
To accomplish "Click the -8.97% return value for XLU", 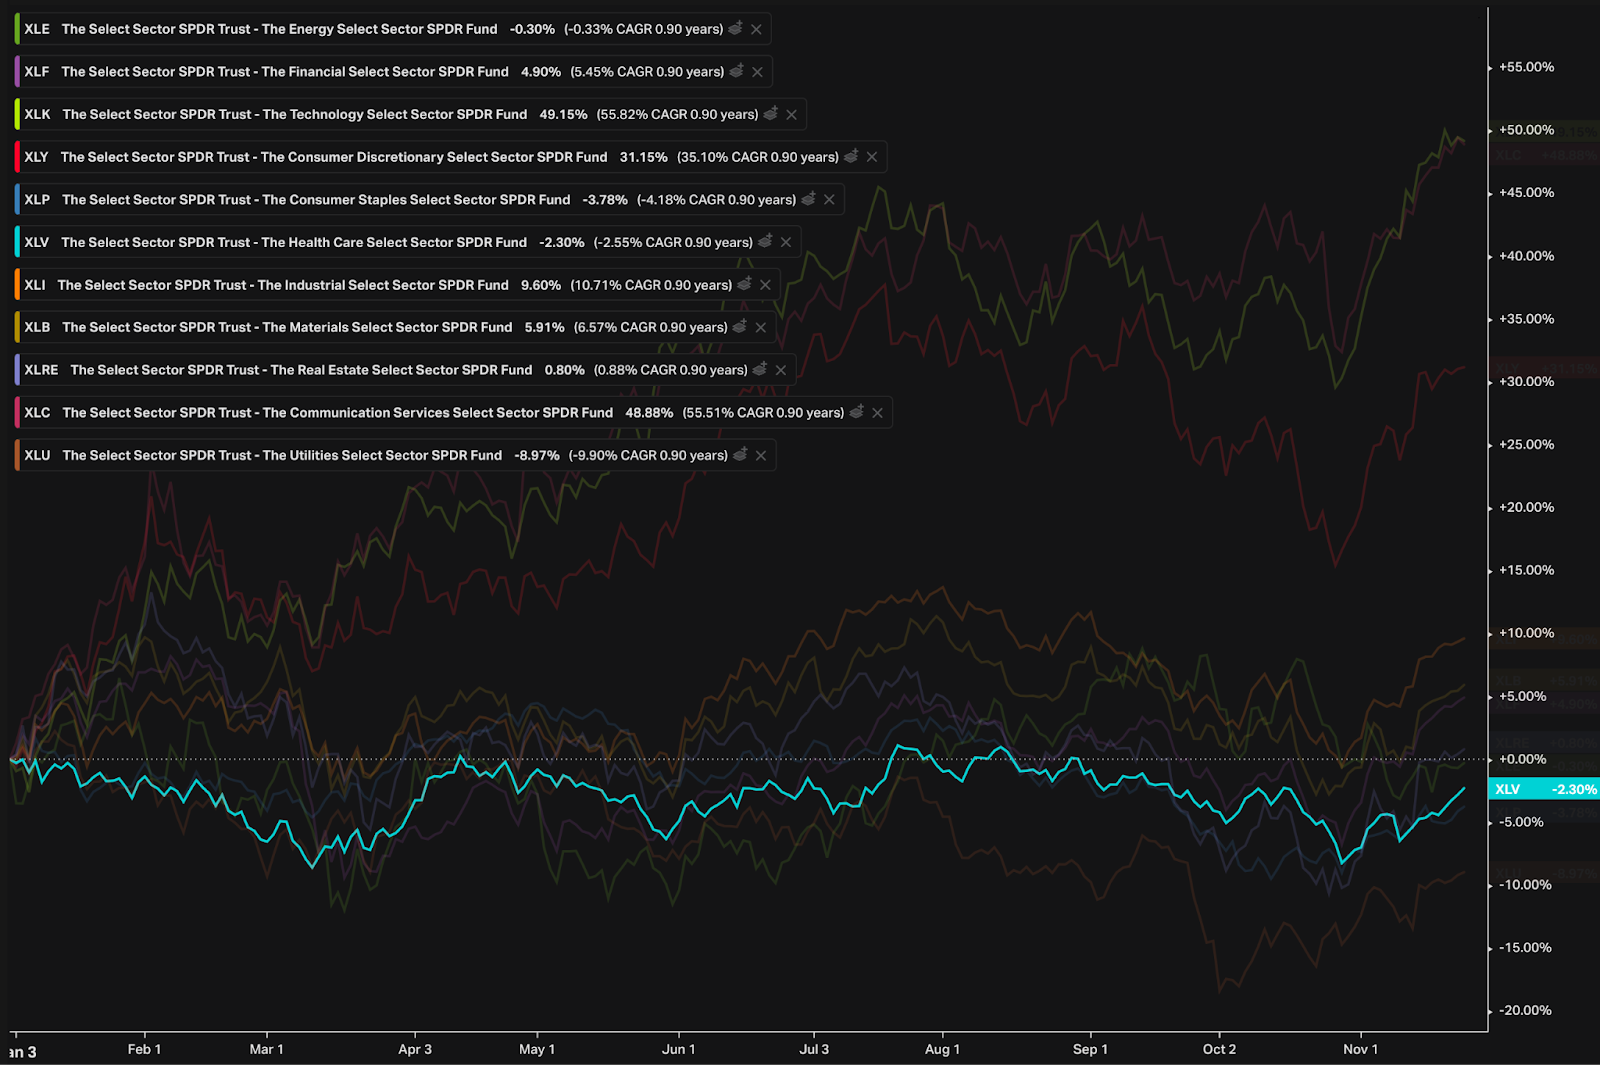I will [x=537, y=455].
